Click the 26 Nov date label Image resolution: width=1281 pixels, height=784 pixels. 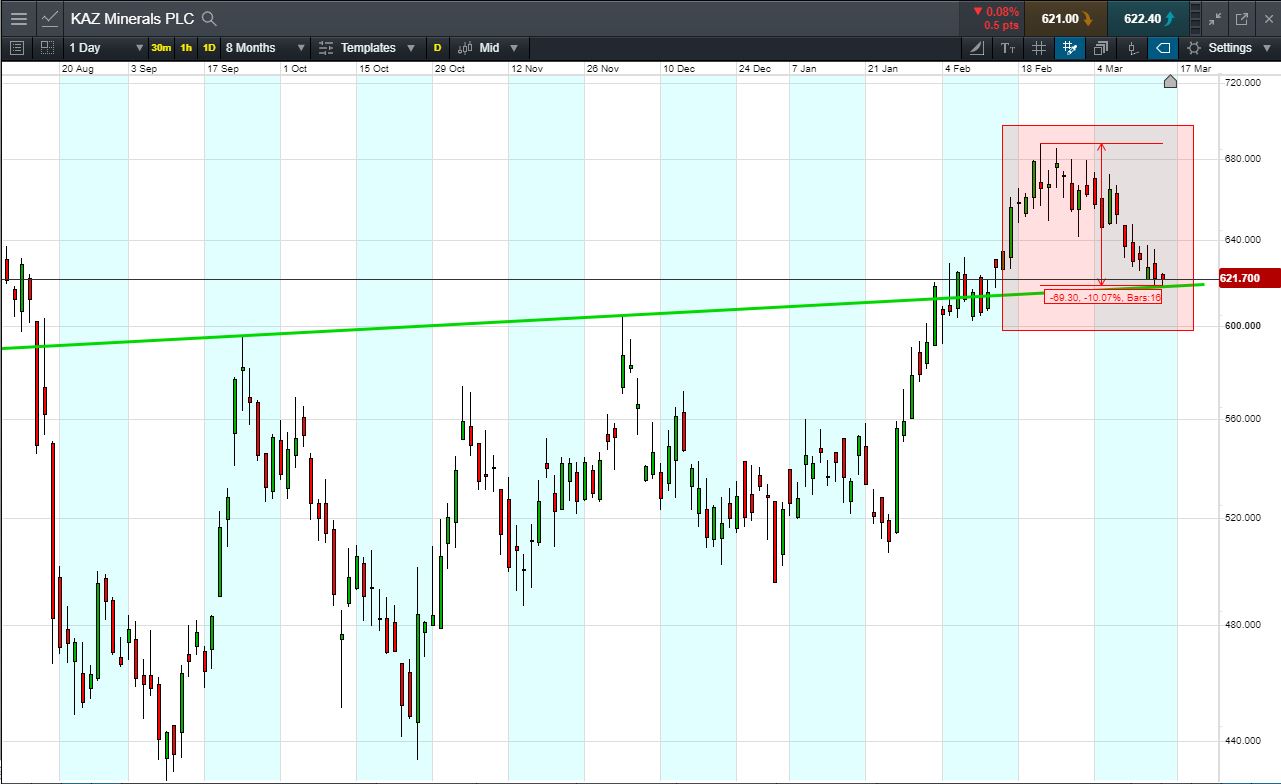[x=603, y=69]
